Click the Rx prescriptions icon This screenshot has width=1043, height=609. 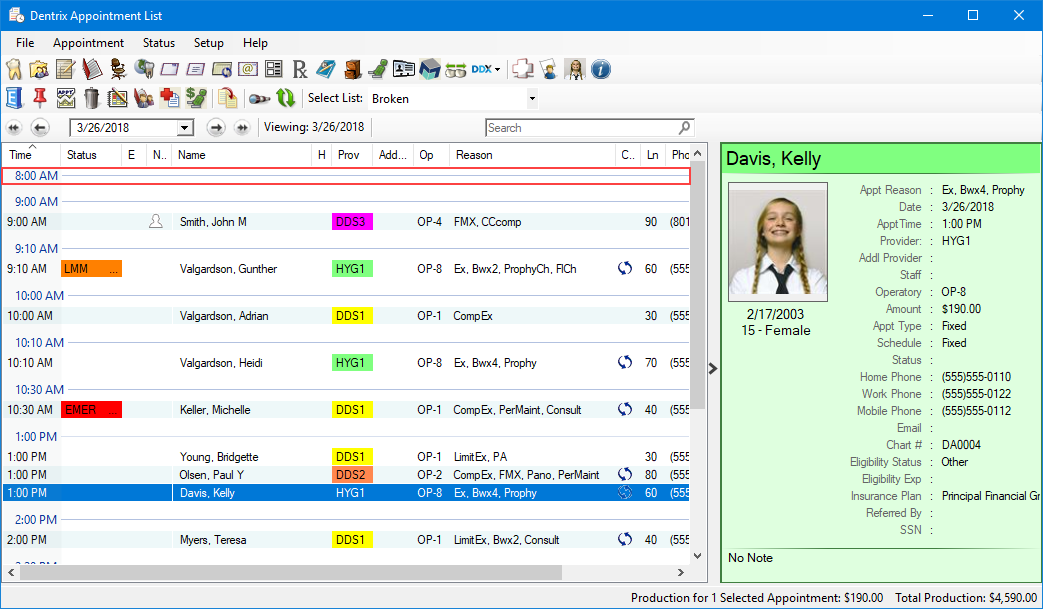pos(300,70)
